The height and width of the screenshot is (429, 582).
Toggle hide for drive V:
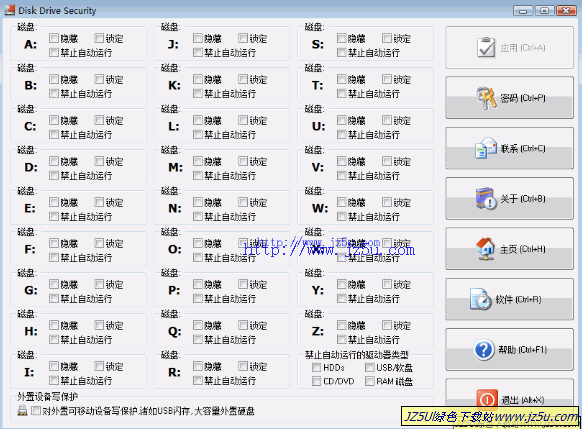click(x=341, y=161)
